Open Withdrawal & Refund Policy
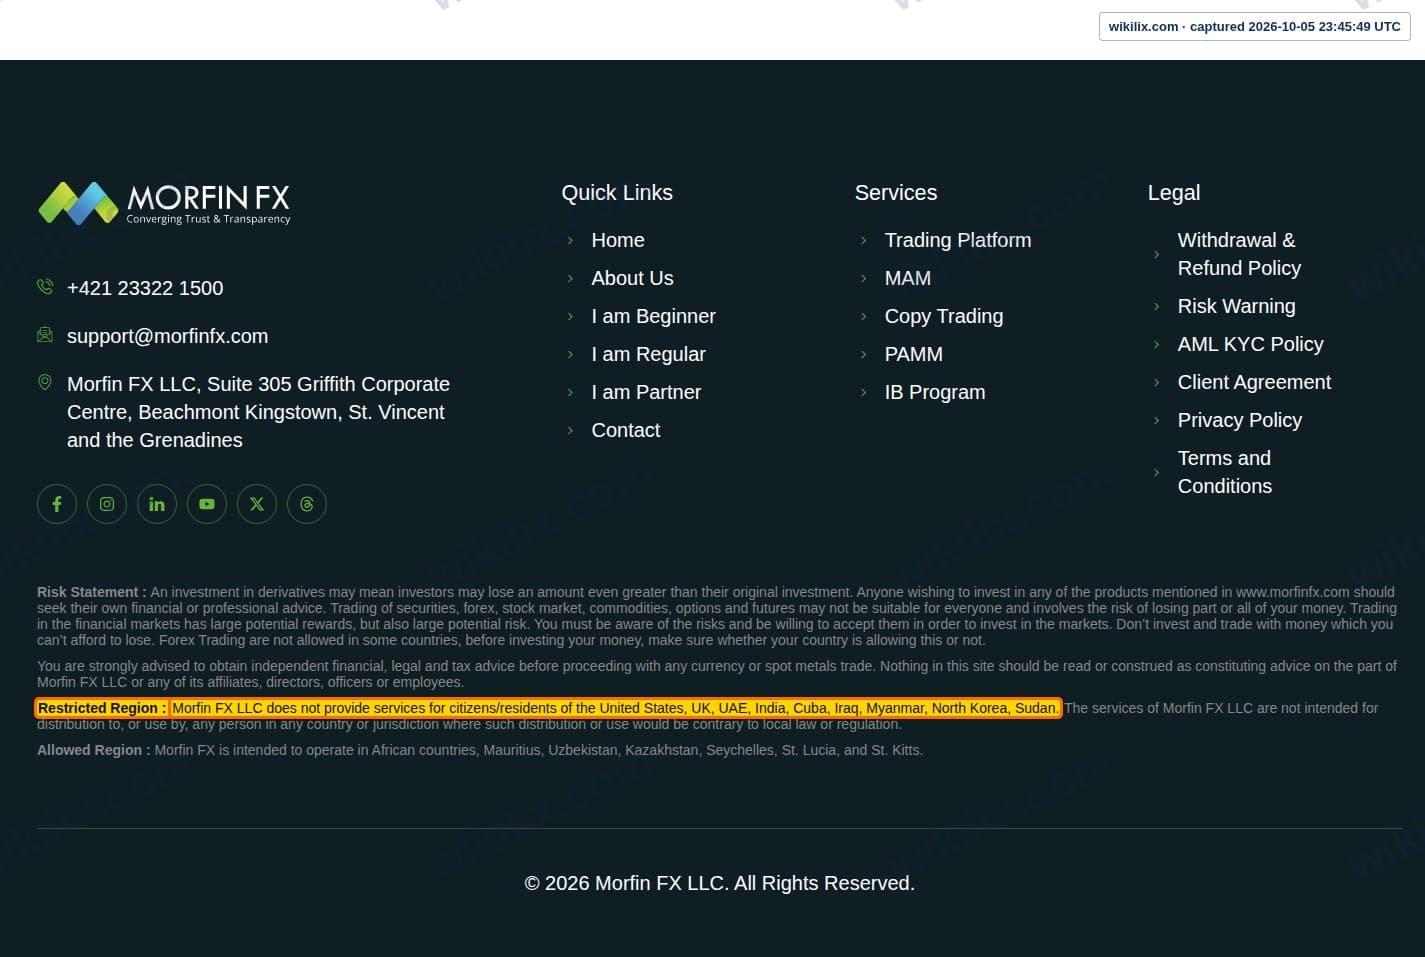This screenshot has width=1425, height=957. pyautogui.click(x=1239, y=254)
